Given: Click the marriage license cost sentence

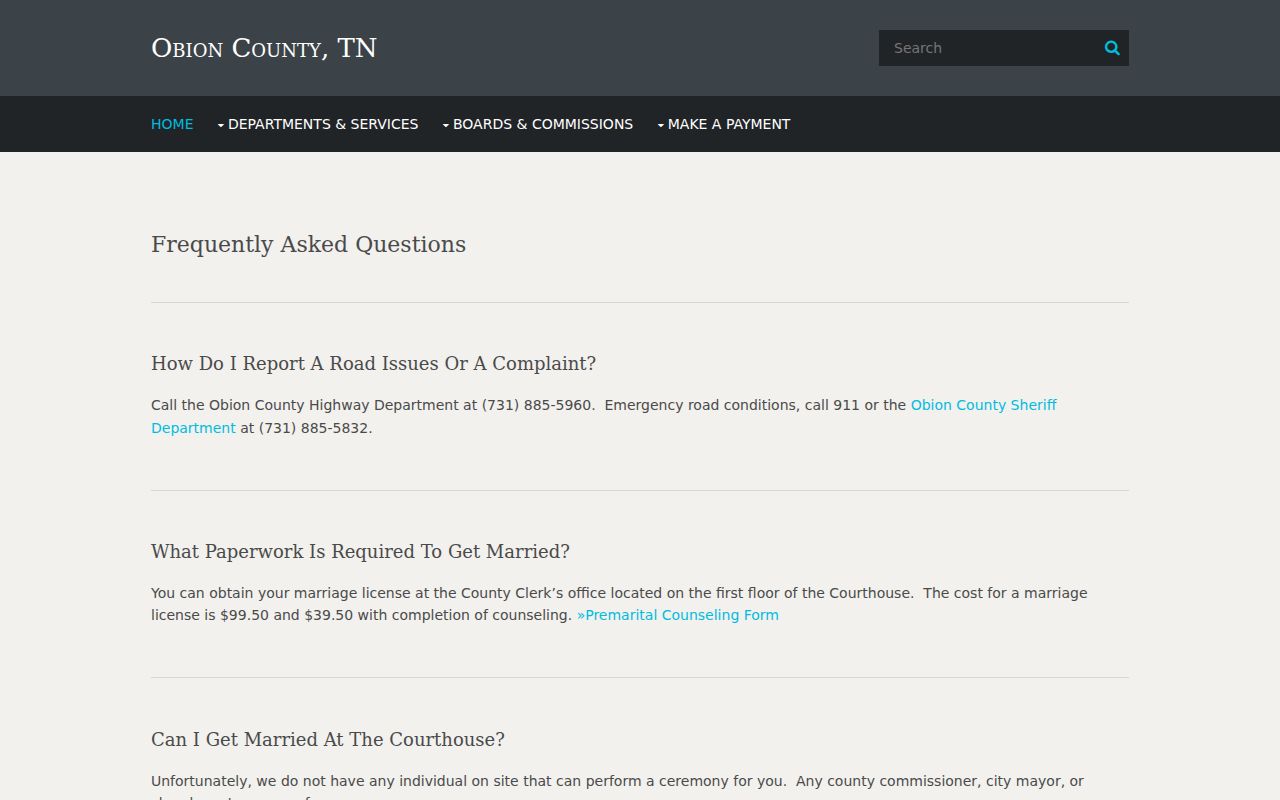Looking at the screenshot, I should coord(619,604).
